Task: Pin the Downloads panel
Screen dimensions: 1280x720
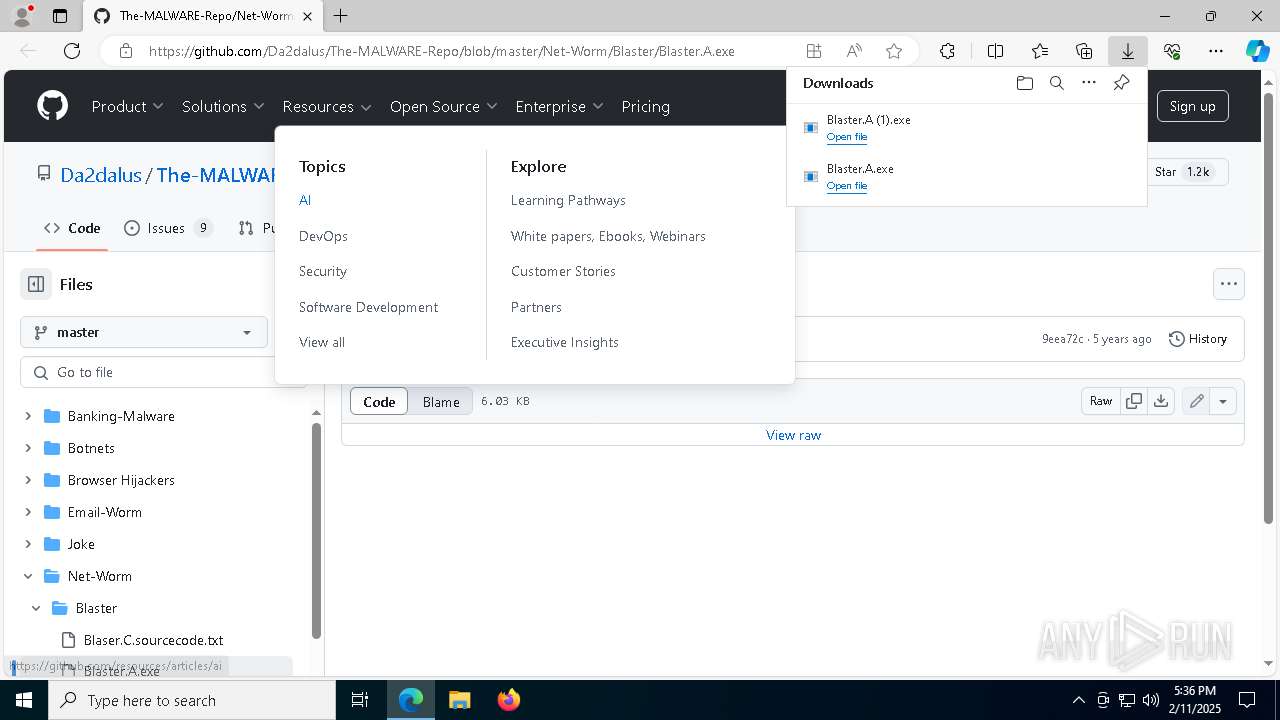Action: [x=1122, y=83]
